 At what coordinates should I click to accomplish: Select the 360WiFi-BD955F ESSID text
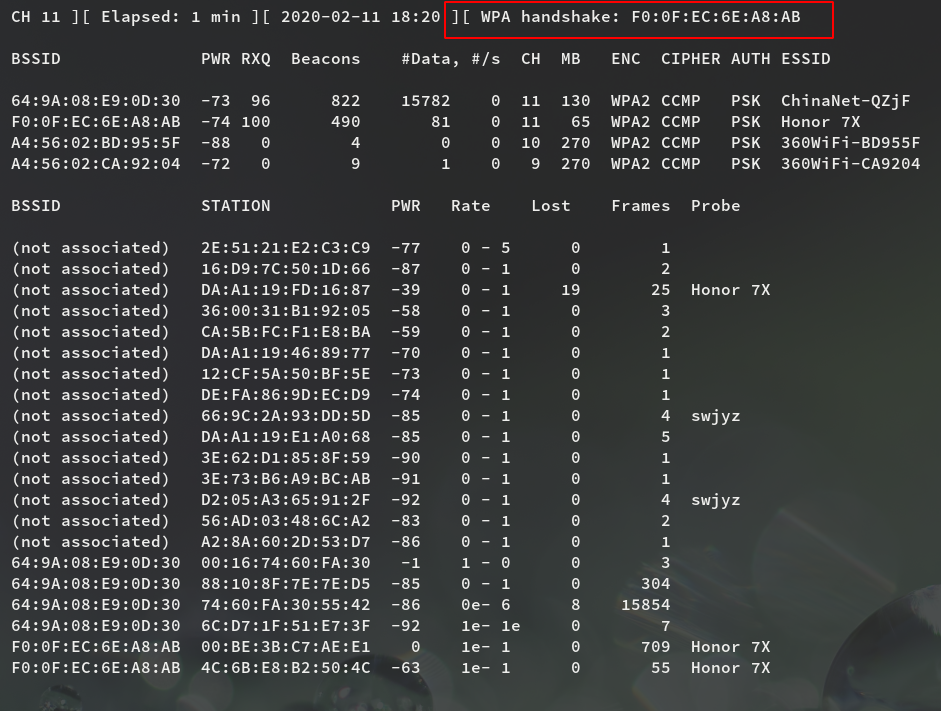point(850,143)
